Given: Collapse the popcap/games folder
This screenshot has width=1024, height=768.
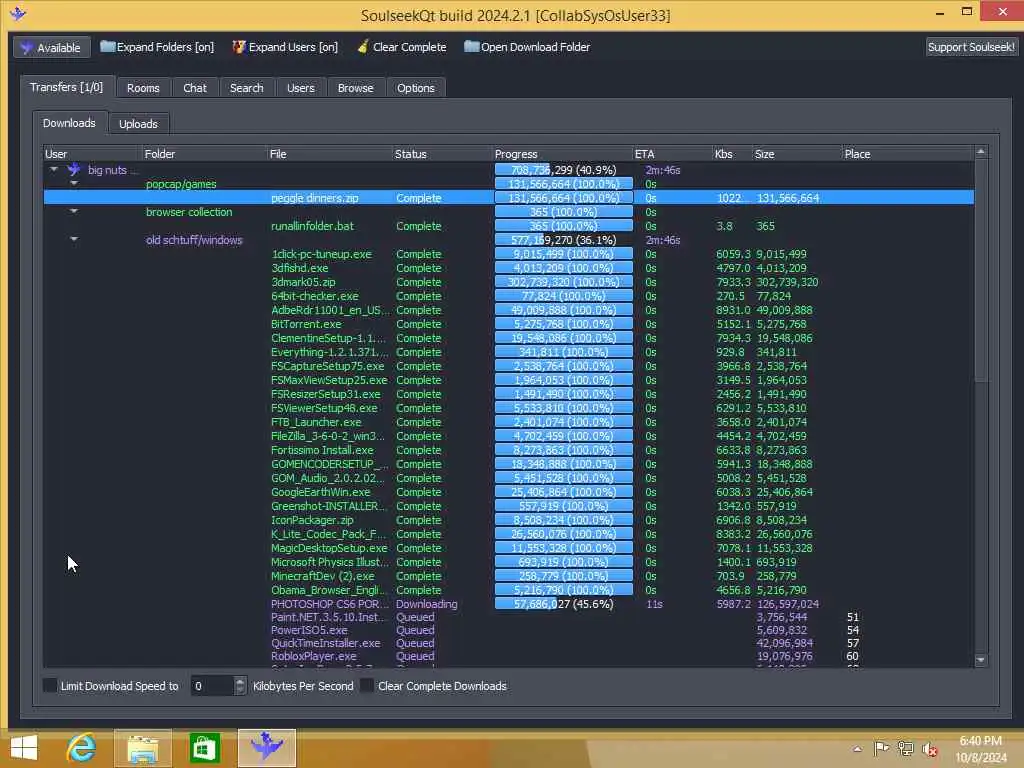Looking at the screenshot, I should click(x=74, y=184).
